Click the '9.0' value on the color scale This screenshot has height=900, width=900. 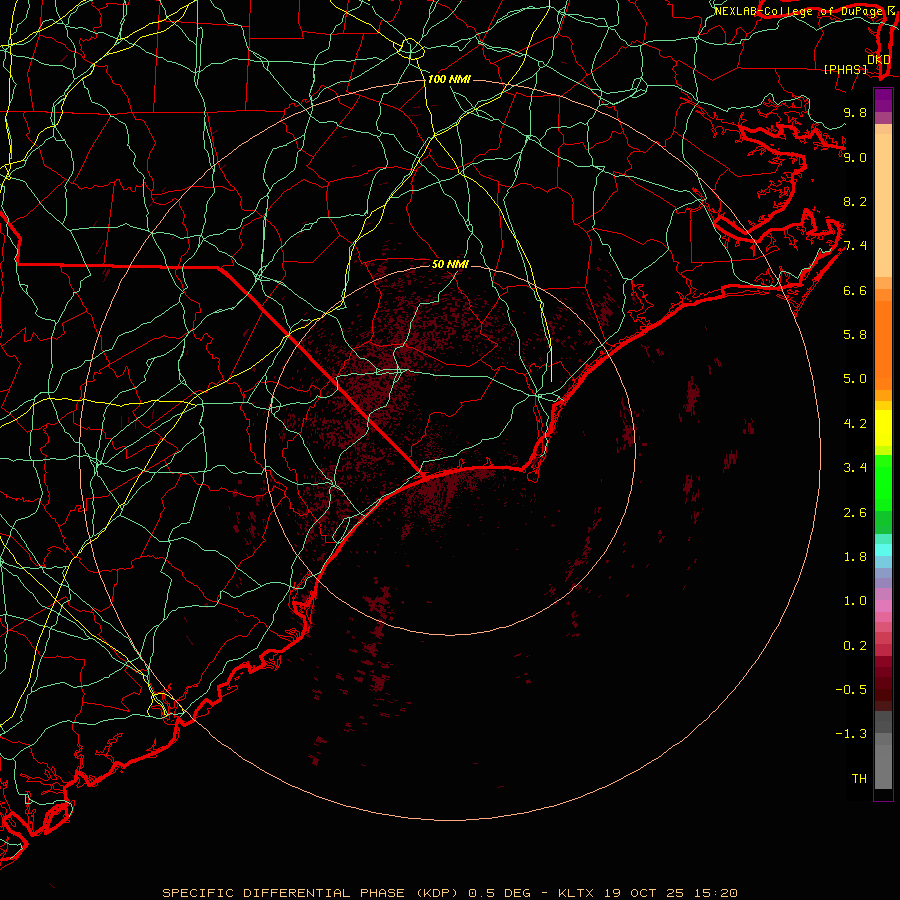click(855, 157)
